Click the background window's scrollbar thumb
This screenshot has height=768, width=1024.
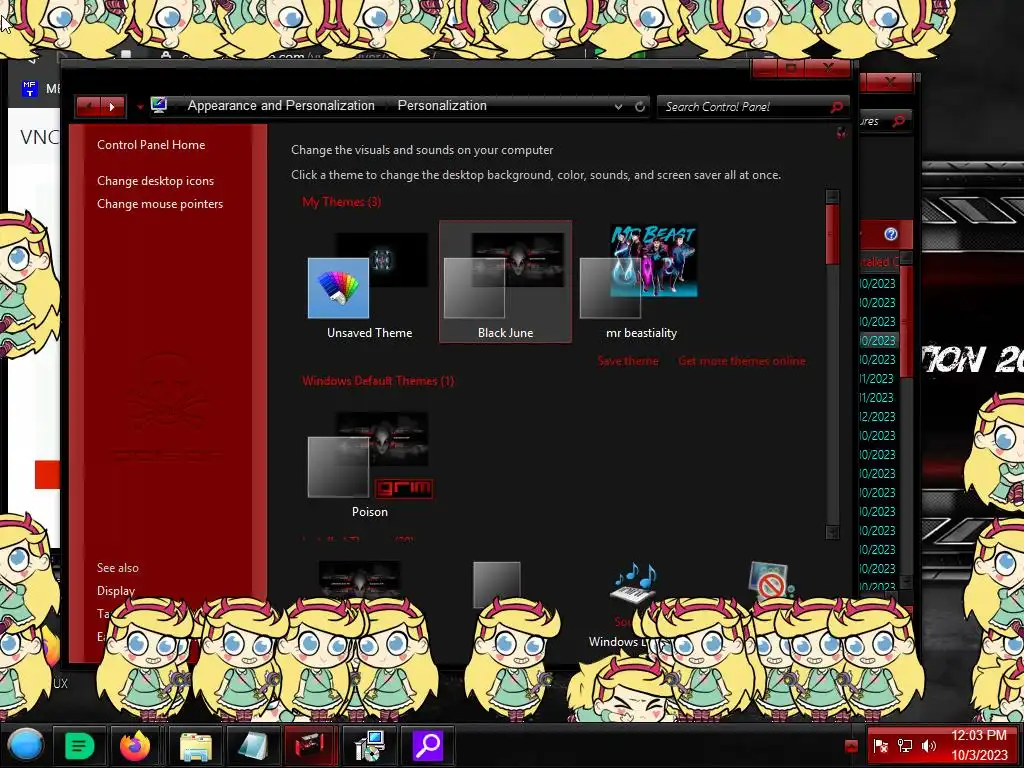[906, 320]
